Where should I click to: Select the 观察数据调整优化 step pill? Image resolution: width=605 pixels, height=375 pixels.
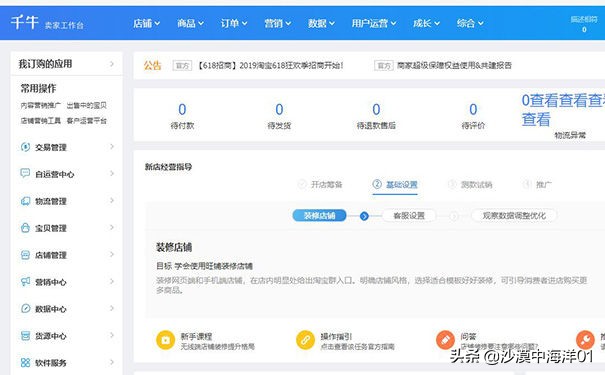coord(514,216)
